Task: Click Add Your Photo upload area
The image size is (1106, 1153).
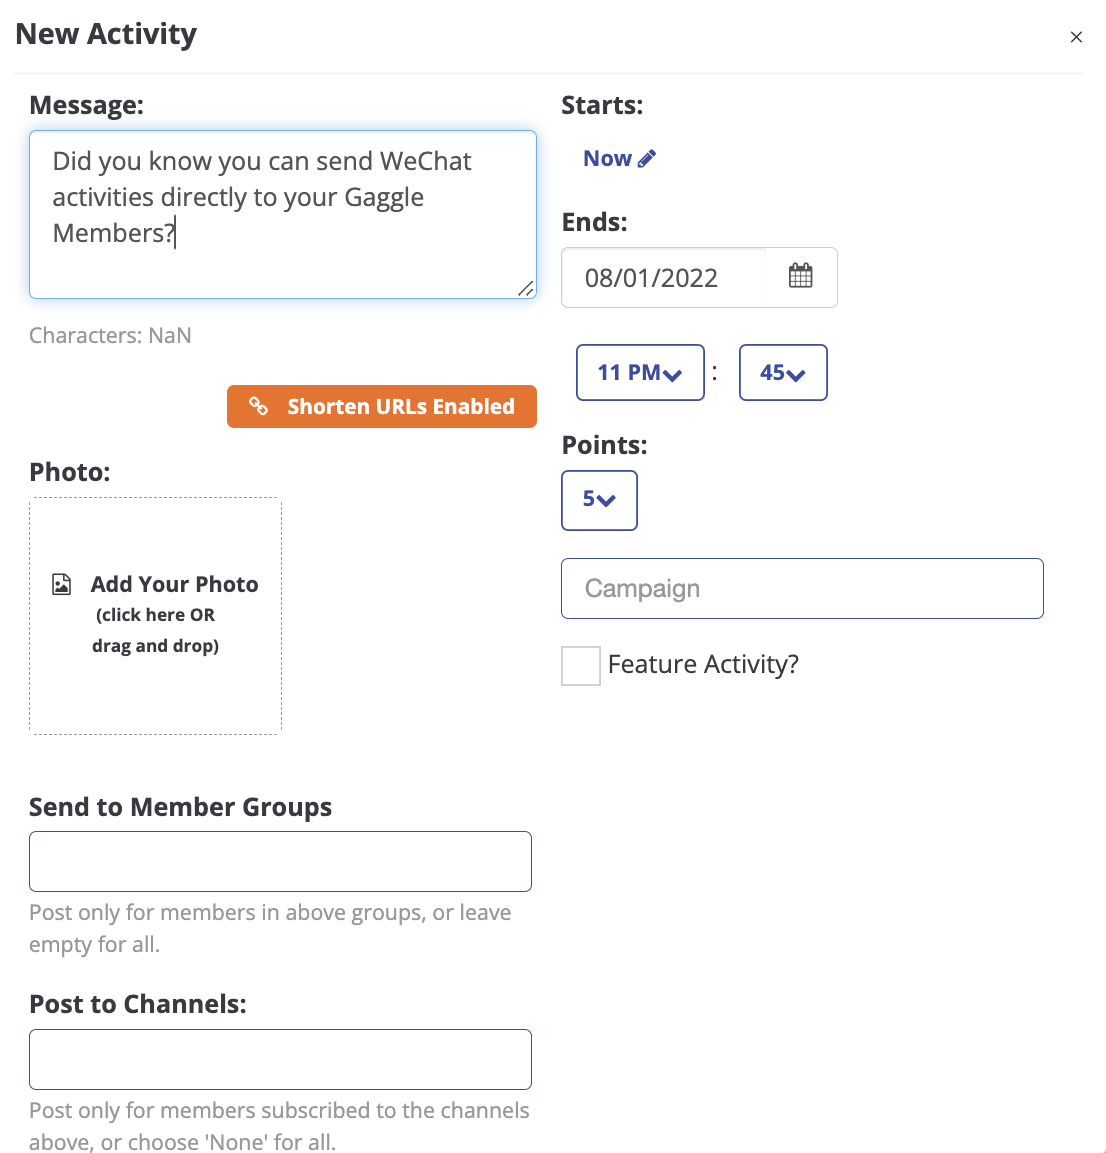Action: tap(155, 615)
